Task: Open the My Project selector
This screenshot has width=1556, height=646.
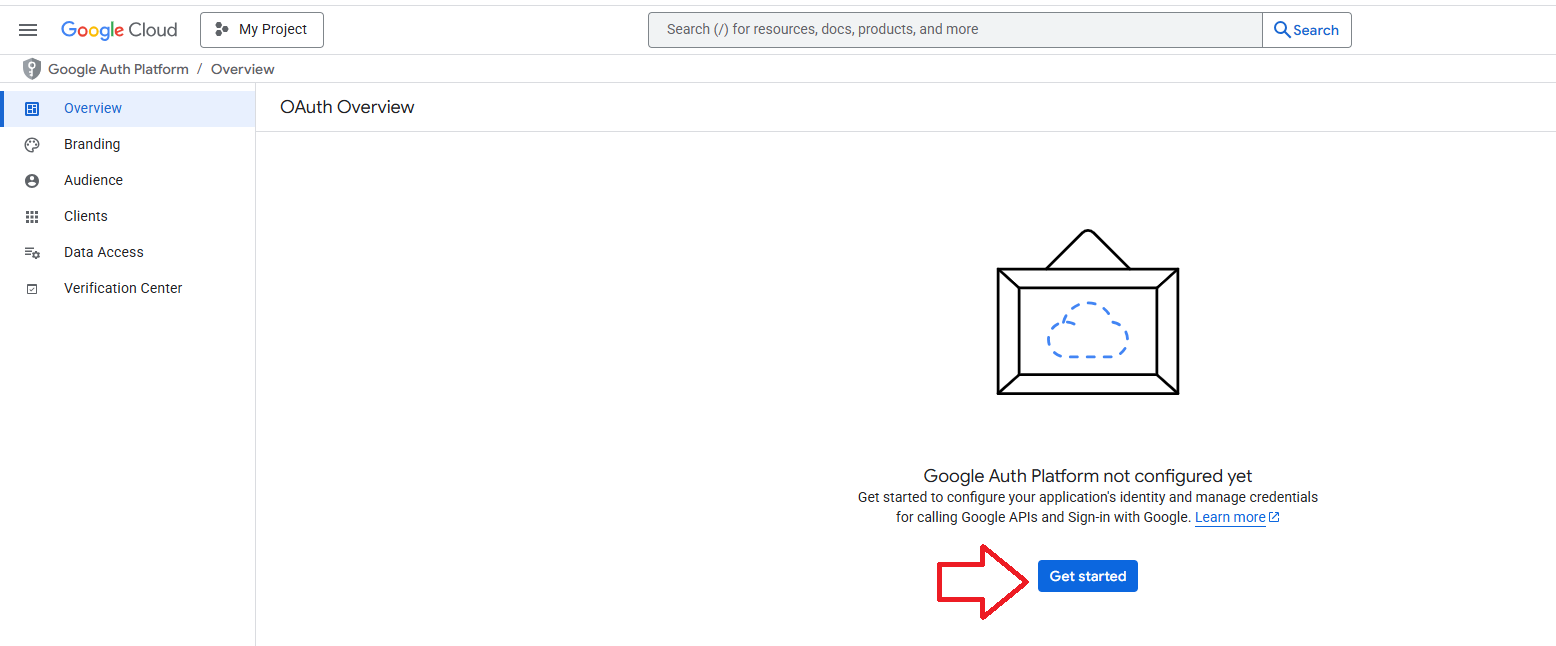Action: [x=262, y=30]
